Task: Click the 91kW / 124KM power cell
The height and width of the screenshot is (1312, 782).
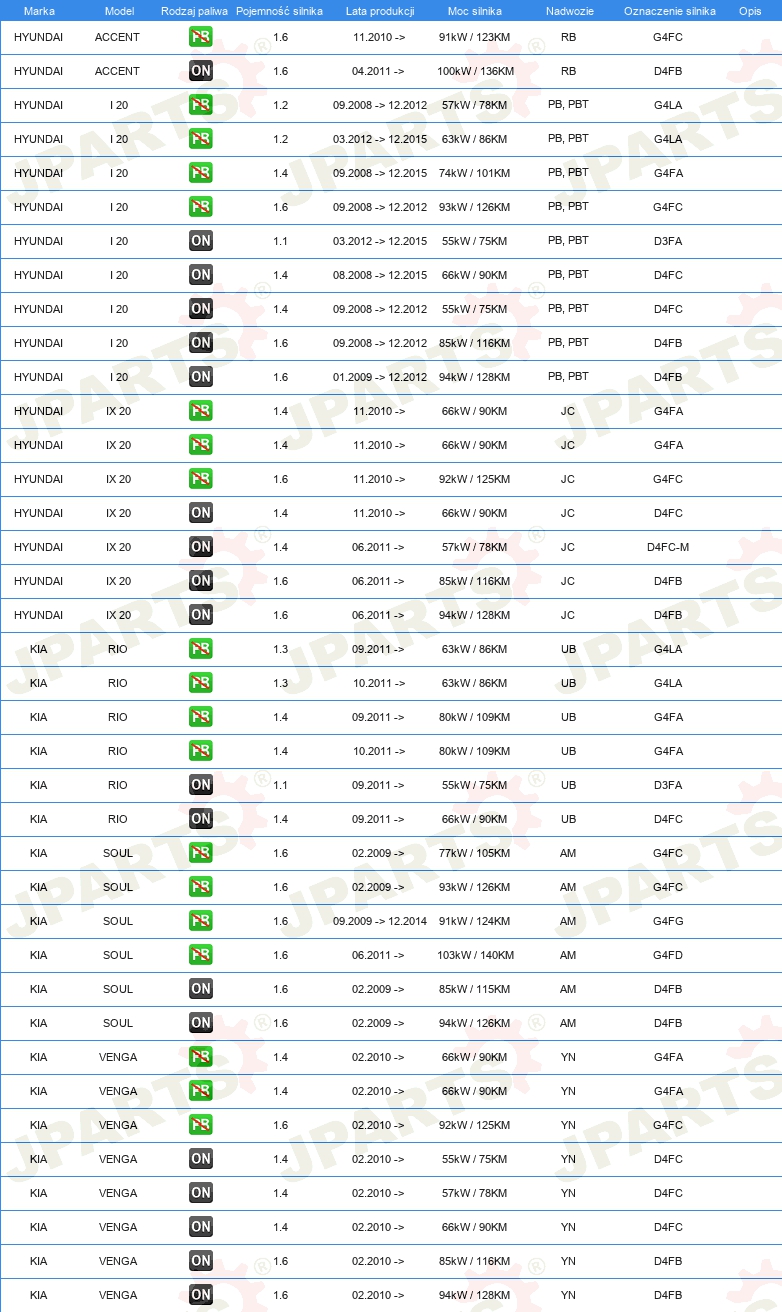Action: [475, 921]
